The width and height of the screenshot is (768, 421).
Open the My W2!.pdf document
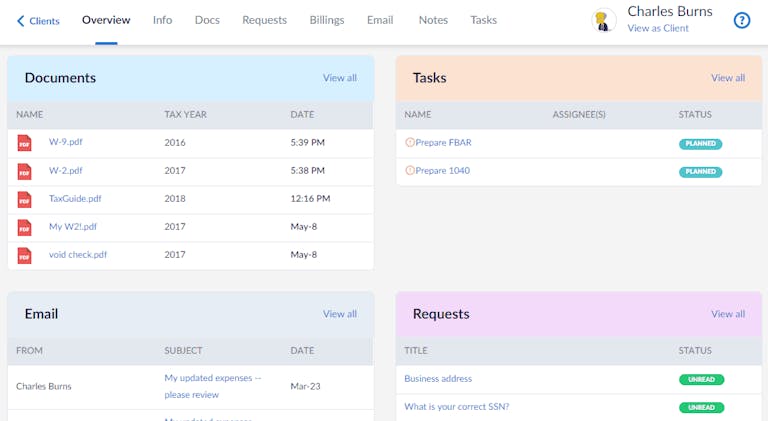pos(73,227)
